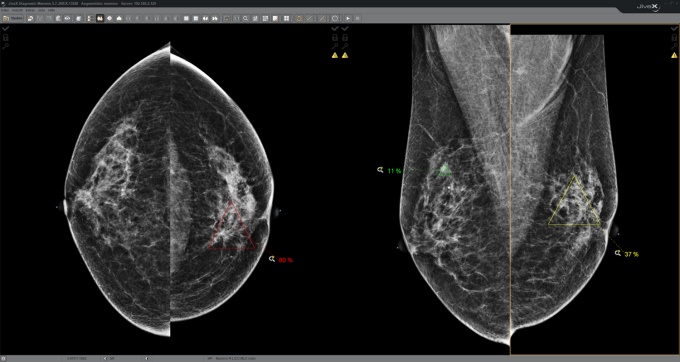The height and width of the screenshot is (362, 680).
Task: Select the magnifier zoom tool in toolbar
Action: pos(245,19)
